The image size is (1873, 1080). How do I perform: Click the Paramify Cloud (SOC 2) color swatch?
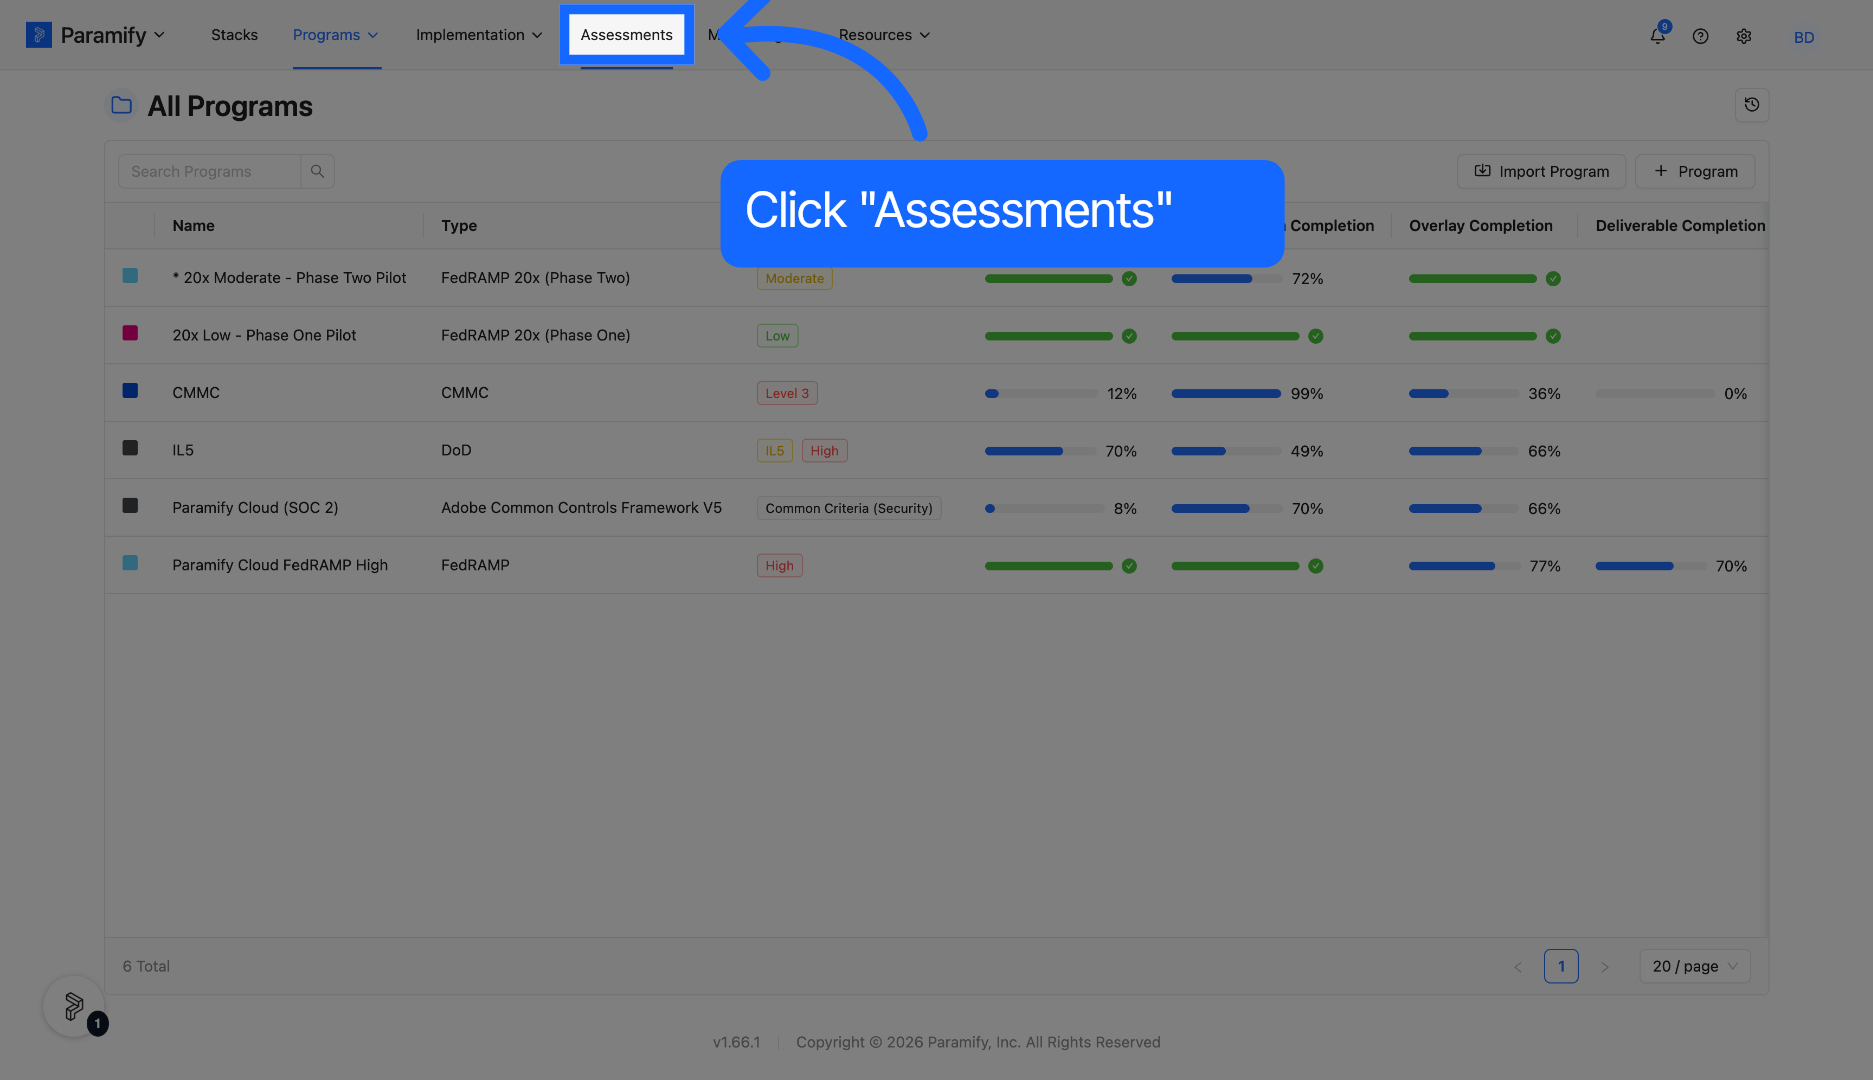click(x=130, y=506)
